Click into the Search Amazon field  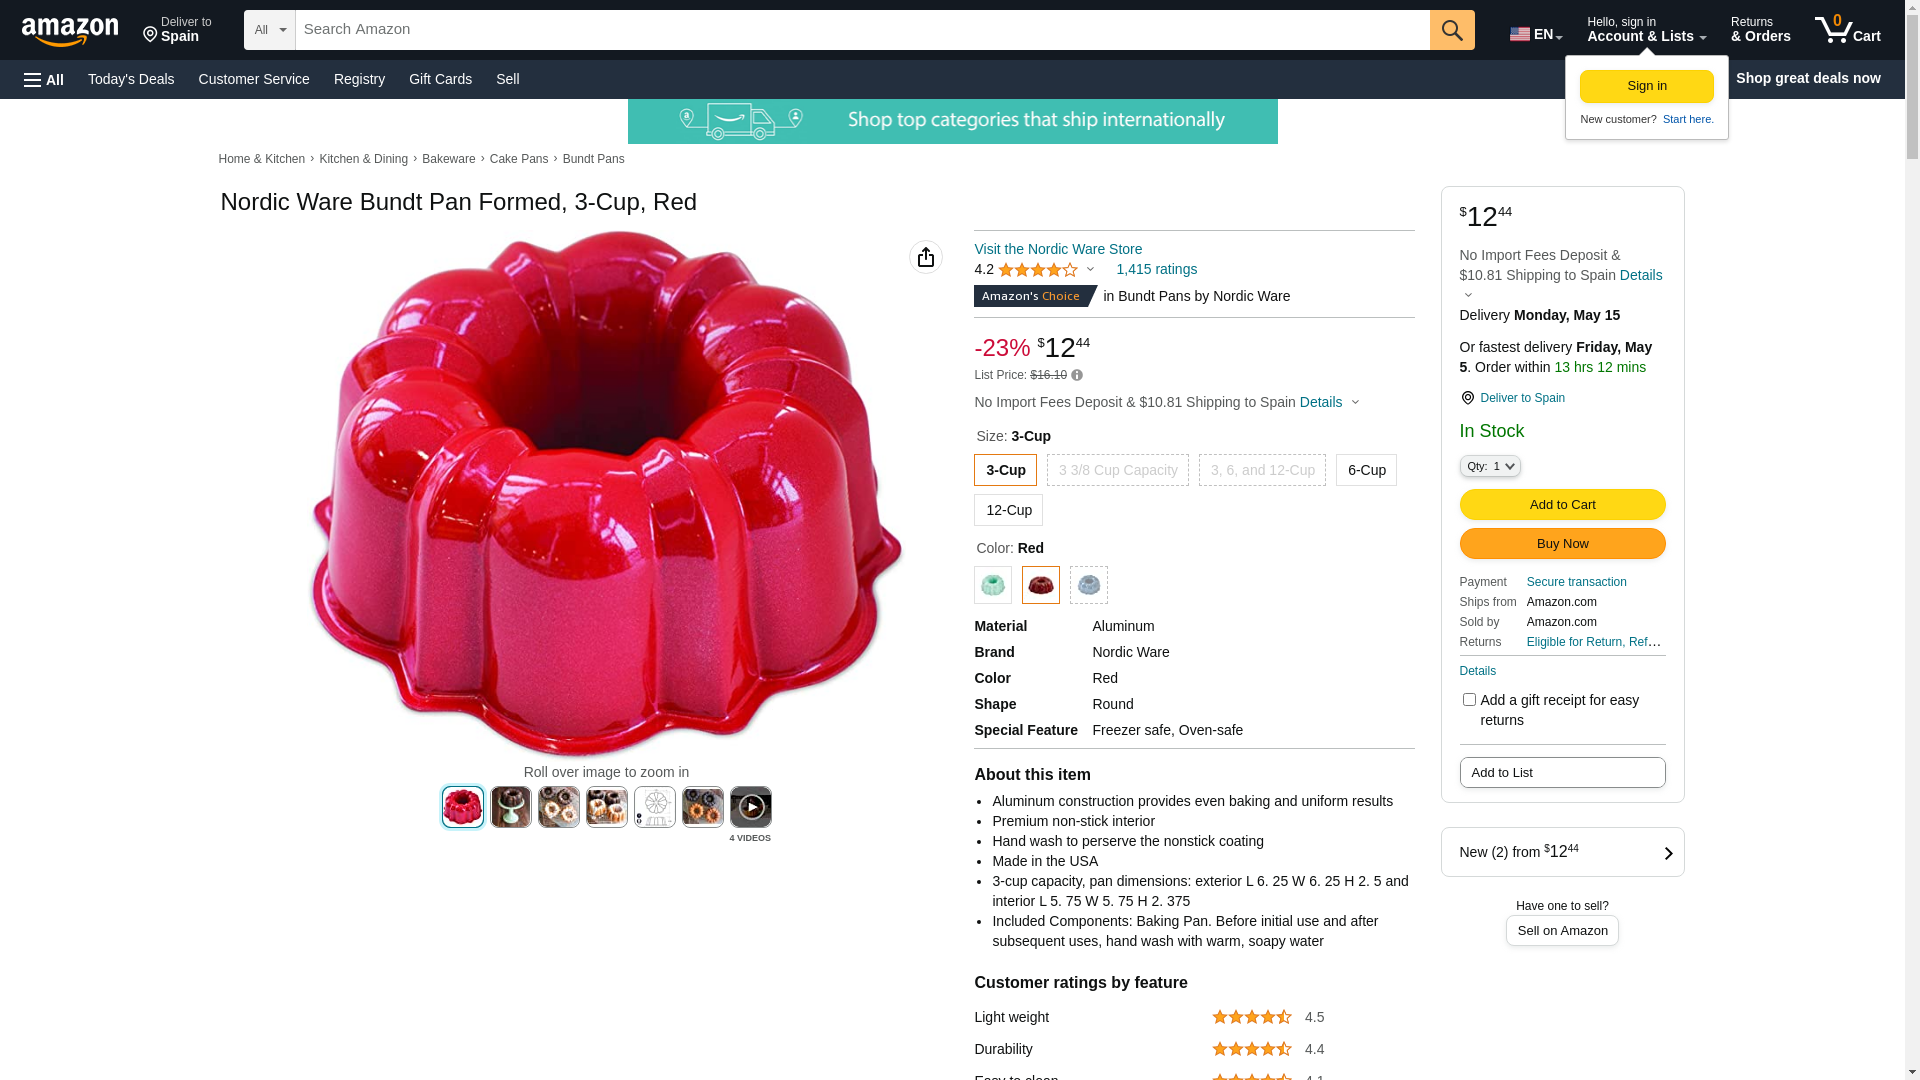point(862,30)
